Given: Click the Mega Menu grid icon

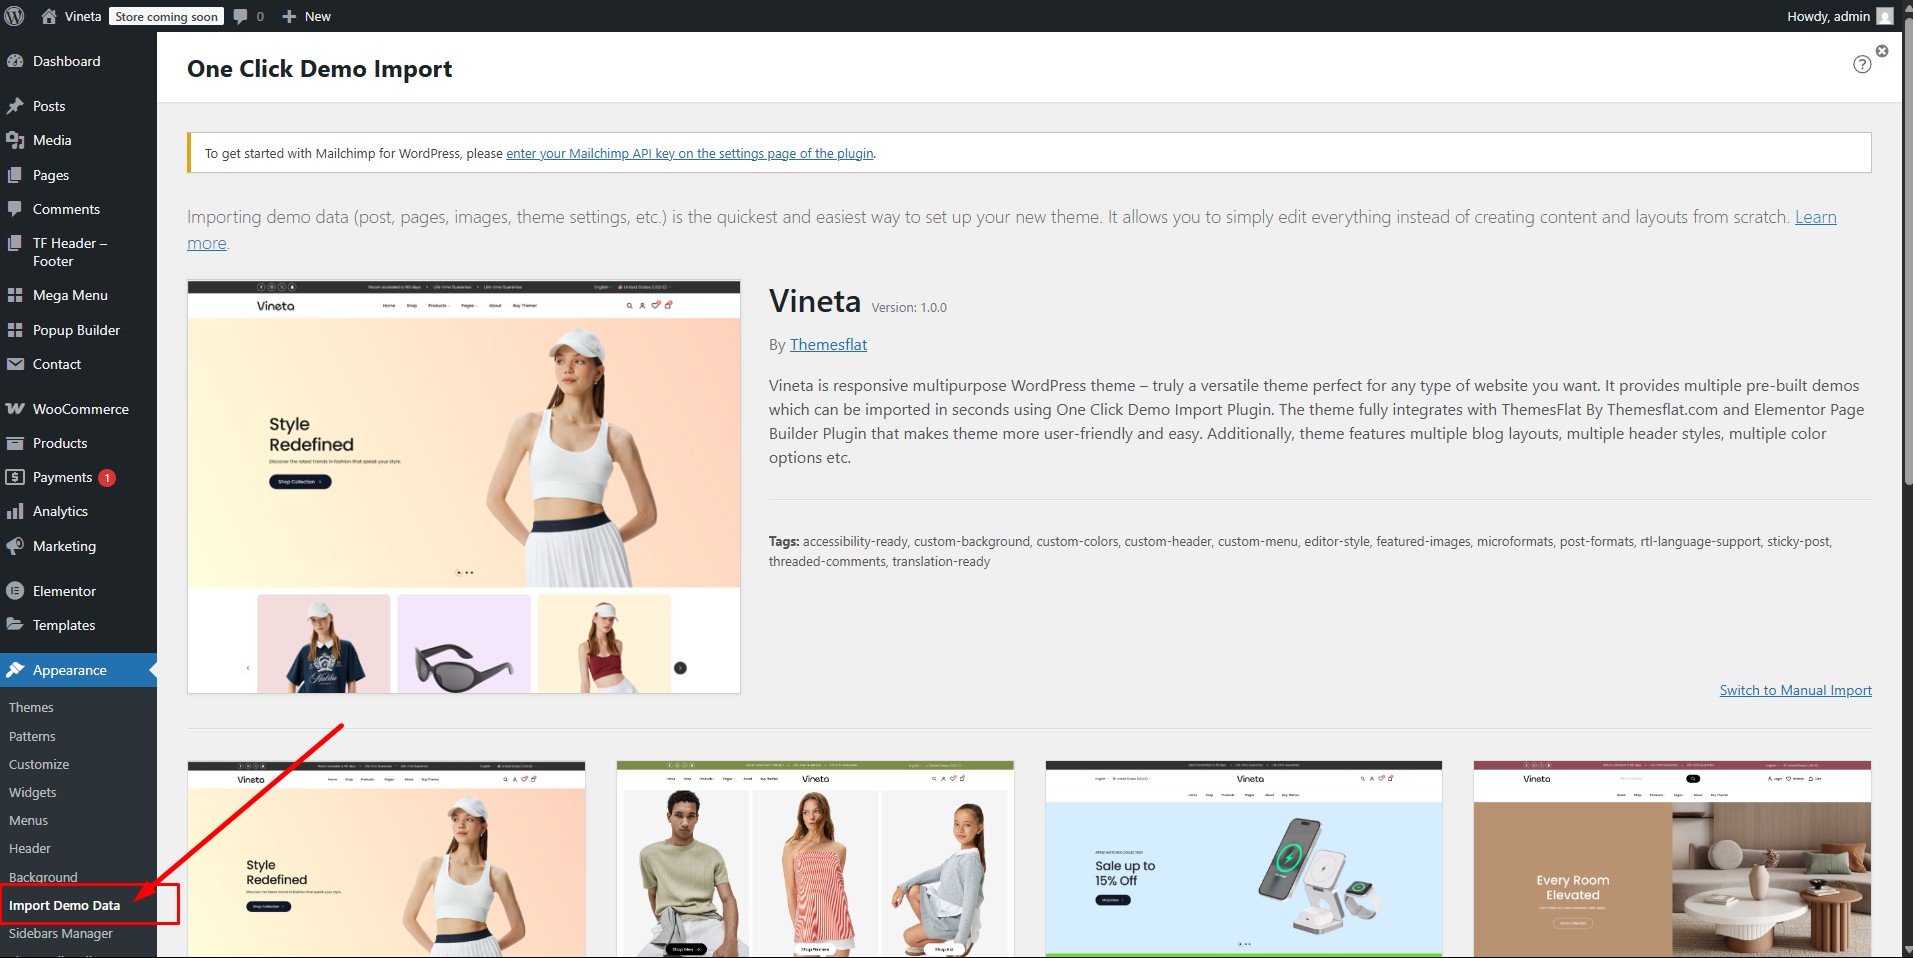Looking at the screenshot, I should coord(15,295).
